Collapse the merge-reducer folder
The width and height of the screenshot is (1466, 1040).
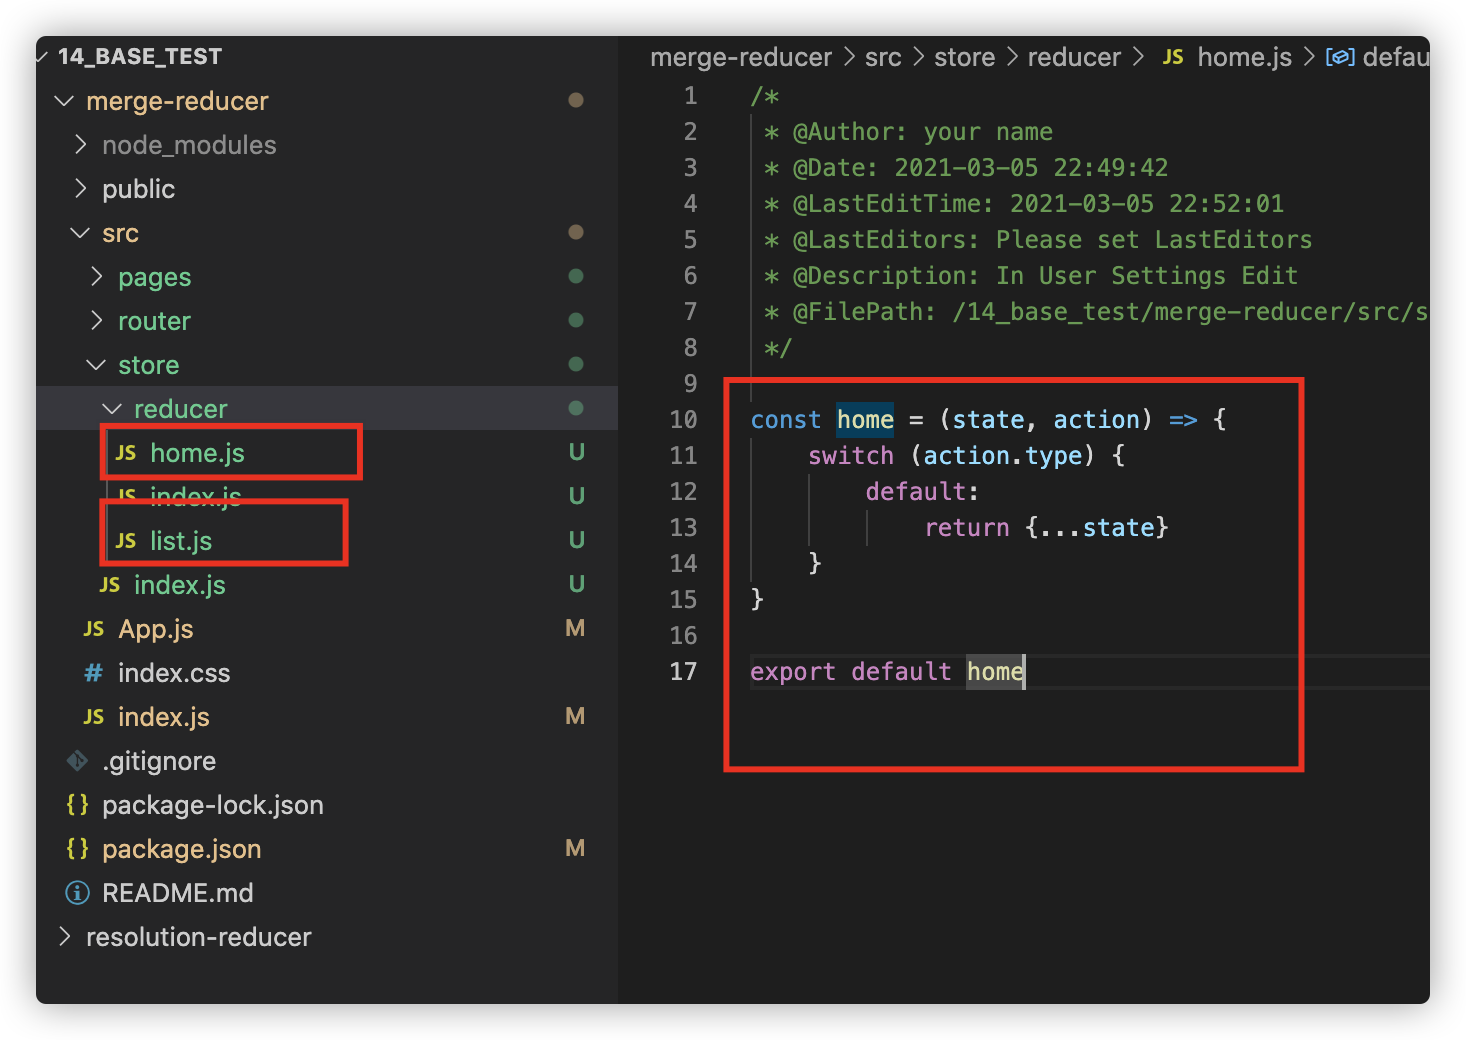coord(64,101)
